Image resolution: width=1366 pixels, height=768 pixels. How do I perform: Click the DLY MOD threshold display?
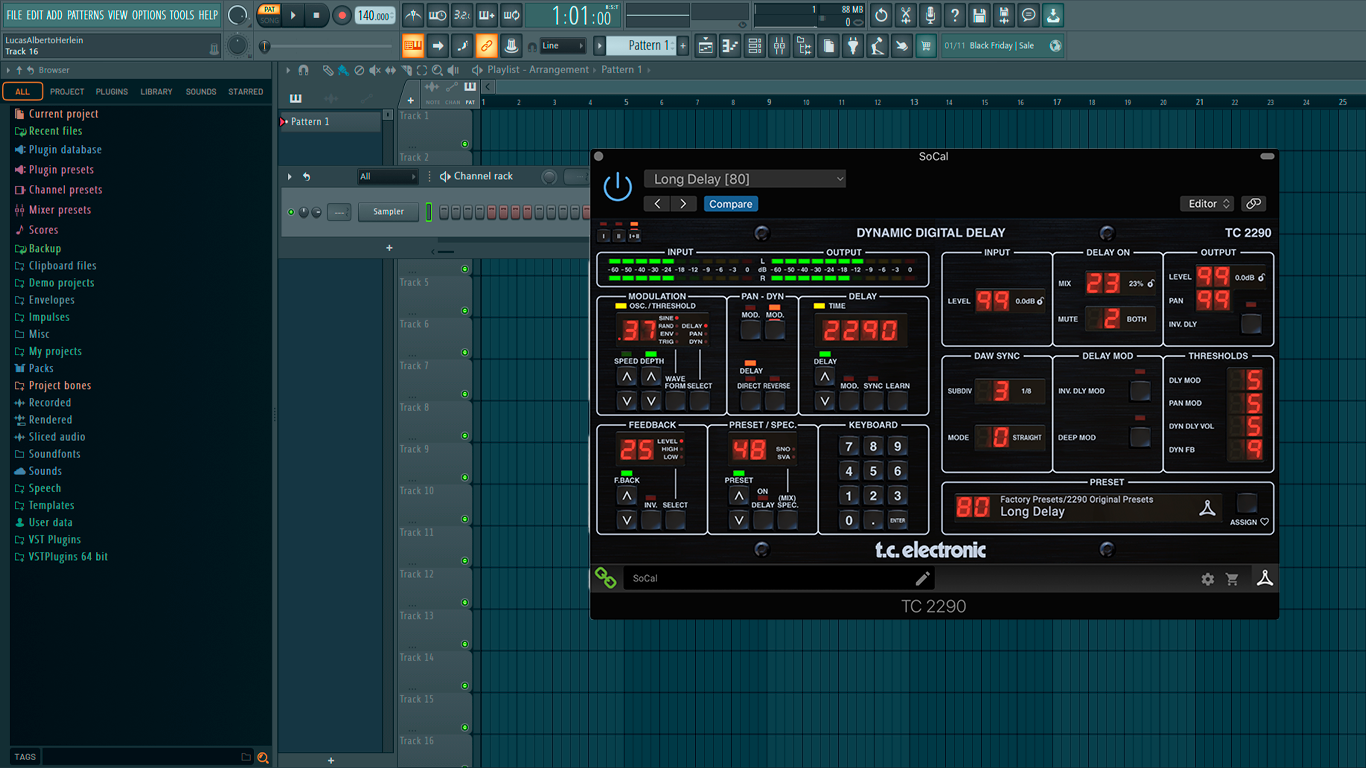[1246, 380]
